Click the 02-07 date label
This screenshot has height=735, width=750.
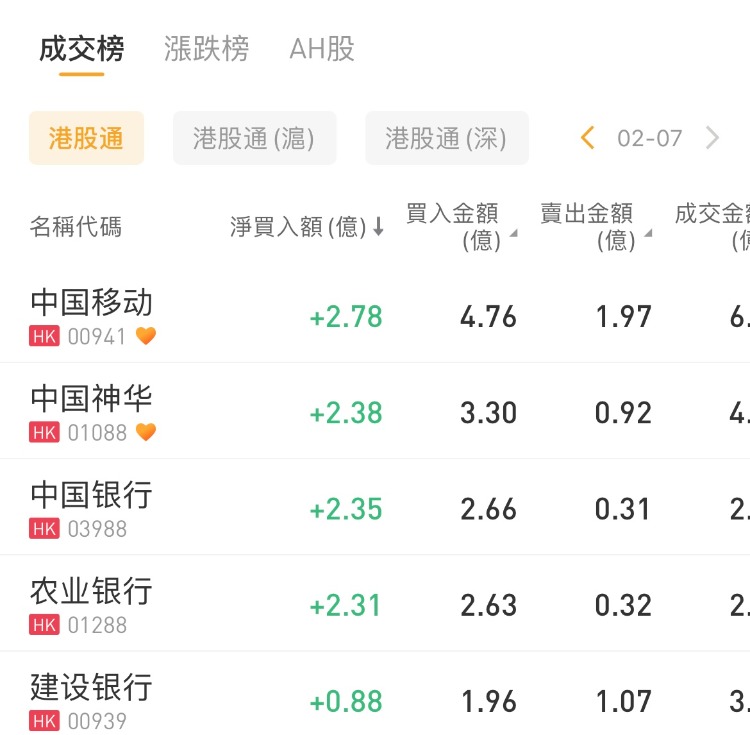pyautogui.click(x=650, y=138)
